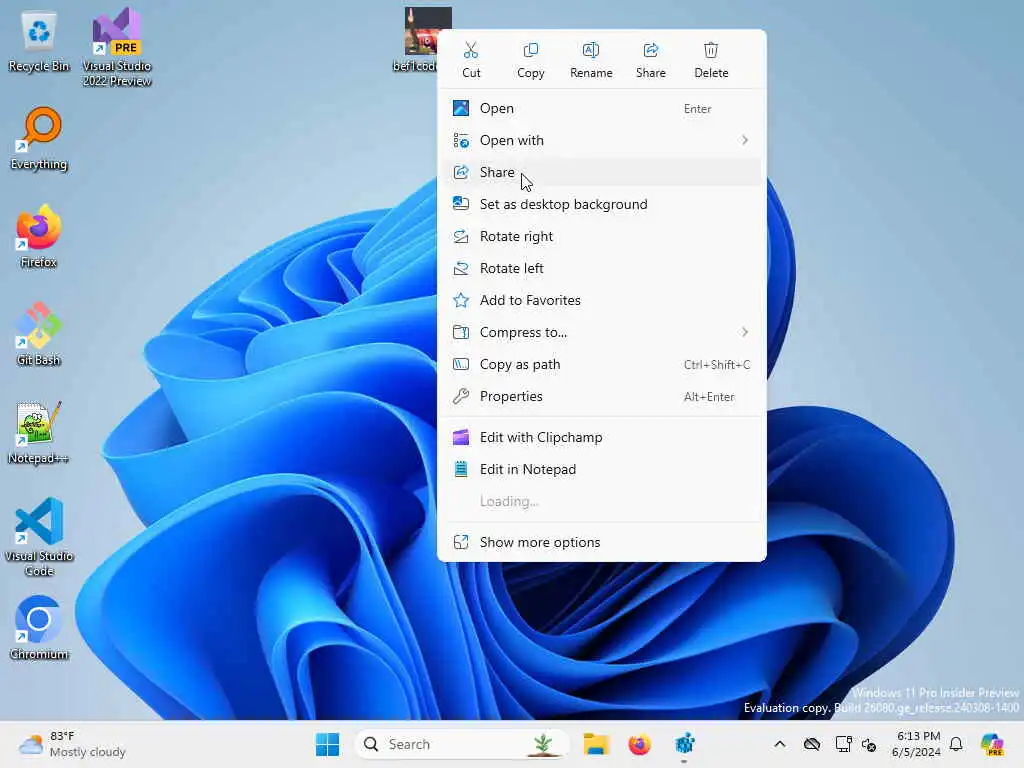Screen dimensions: 1024x768
Task: Click Show more options
Action: 601,543
